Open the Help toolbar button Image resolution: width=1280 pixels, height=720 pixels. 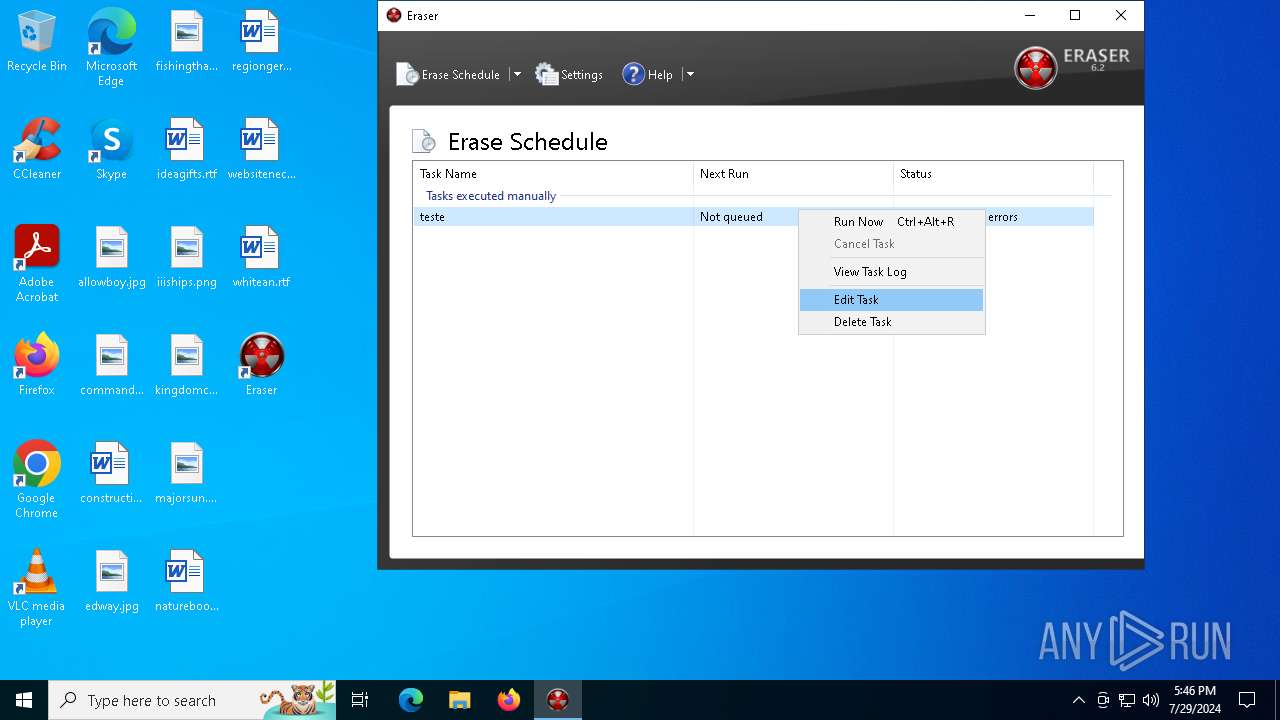tap(647, 74)
